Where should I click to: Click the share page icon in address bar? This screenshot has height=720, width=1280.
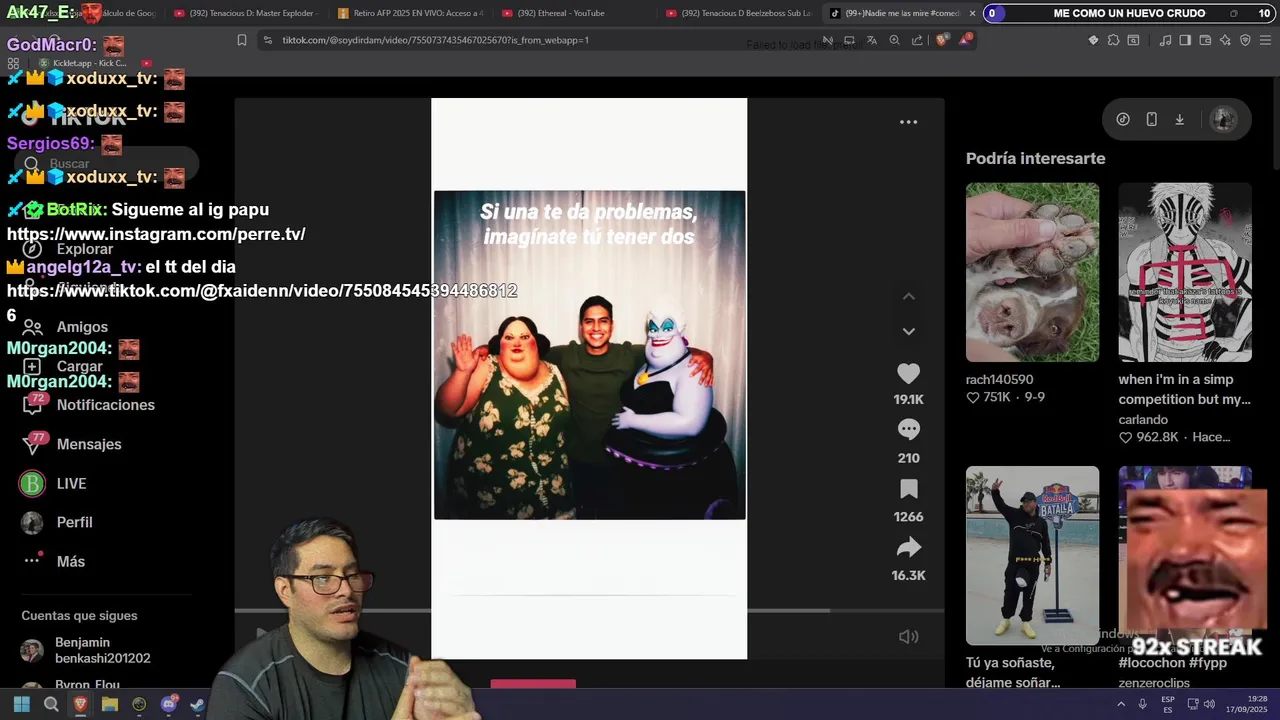[917, 40]
